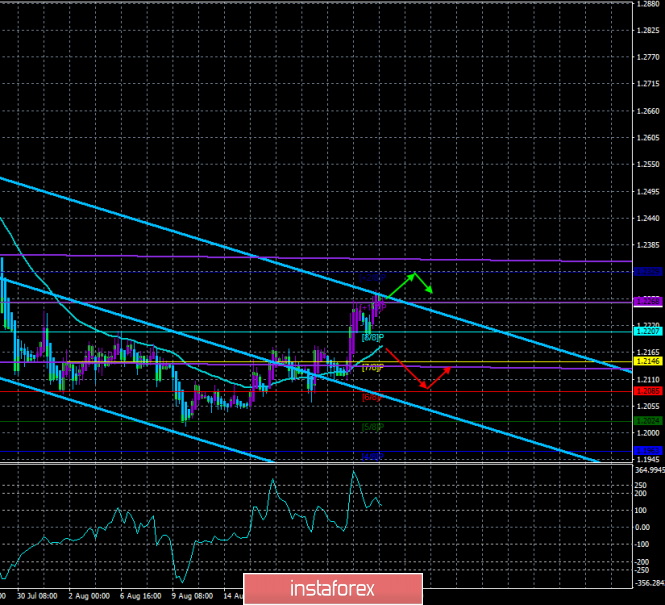Click the 1.2055 price axis value
Viewport: 665px width, 605px height.
click(x=648, y=406)
